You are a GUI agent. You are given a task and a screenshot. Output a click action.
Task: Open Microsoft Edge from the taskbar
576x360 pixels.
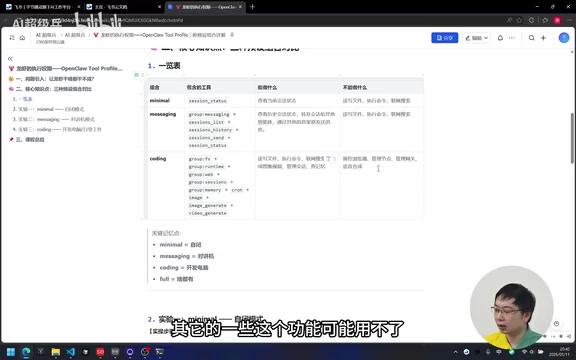click(26, 352)
